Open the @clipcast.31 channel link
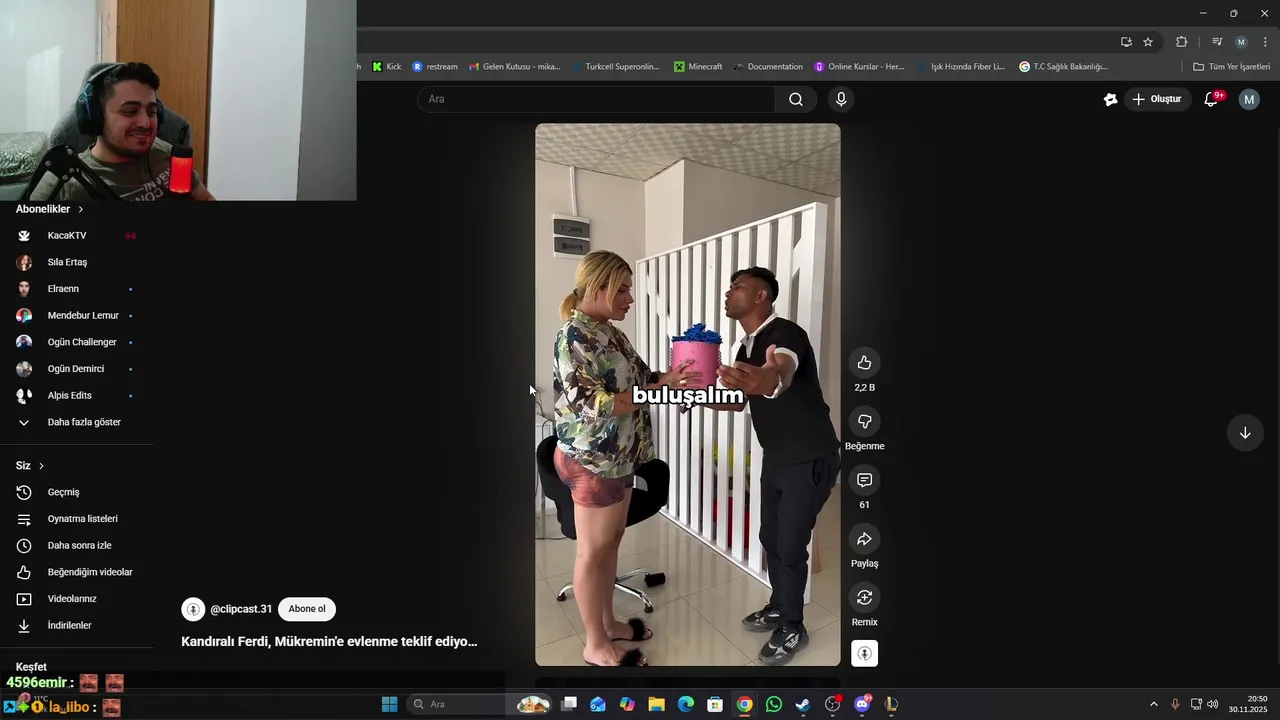 [241, 609]
